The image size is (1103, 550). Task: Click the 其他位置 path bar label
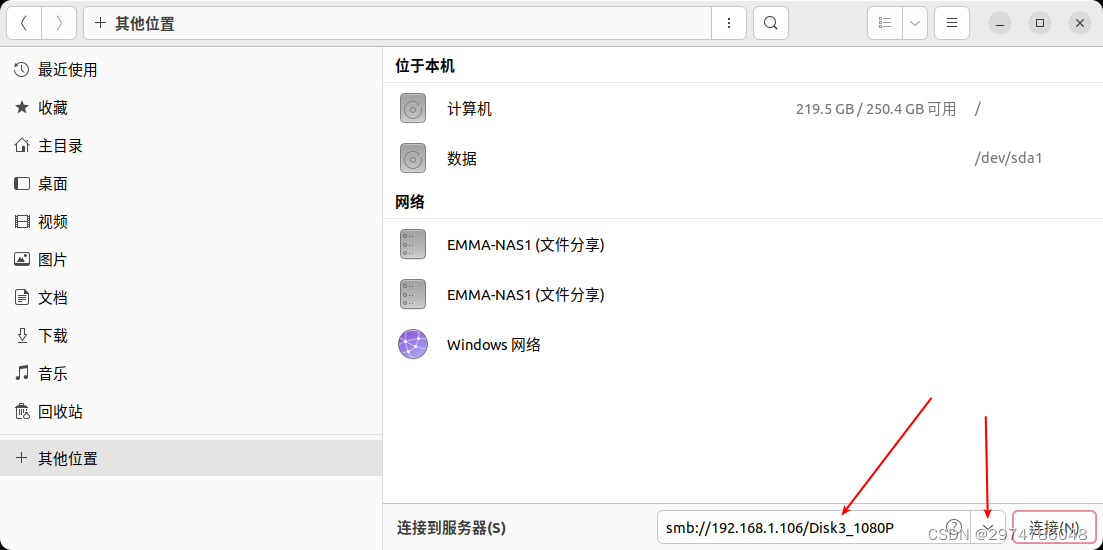click(145, 24)
